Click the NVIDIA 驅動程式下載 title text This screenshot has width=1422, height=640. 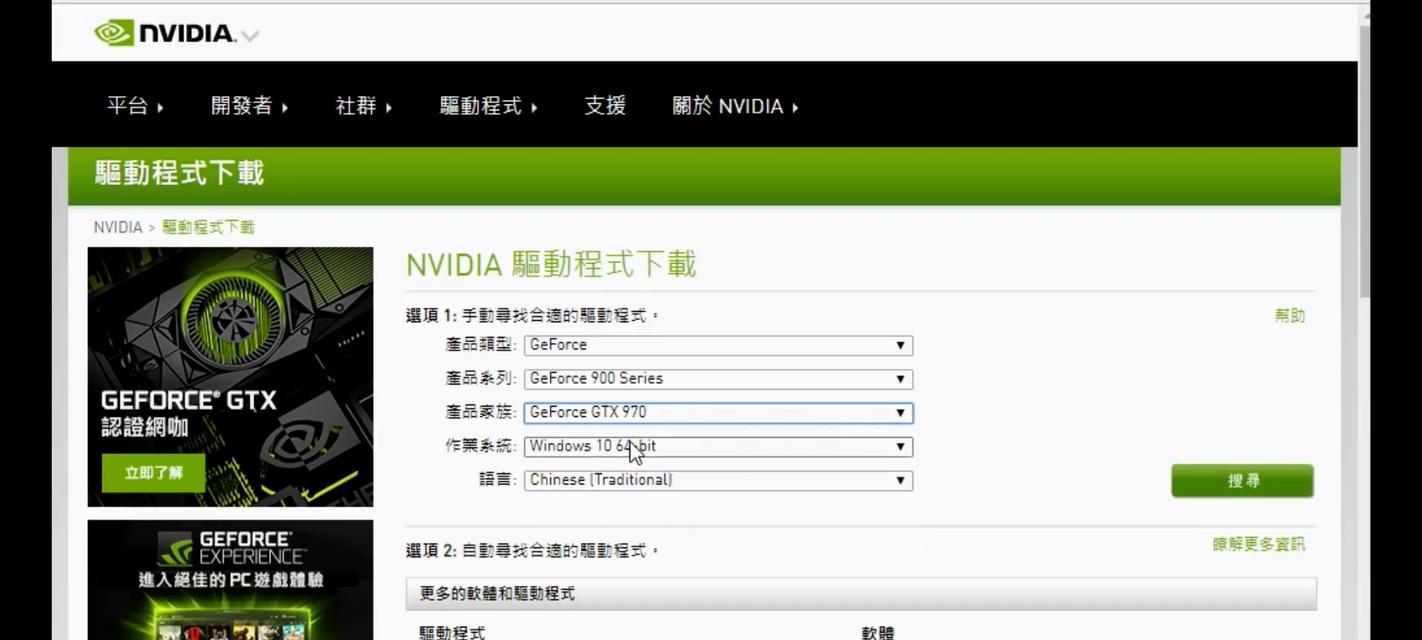tap(551, 264)
